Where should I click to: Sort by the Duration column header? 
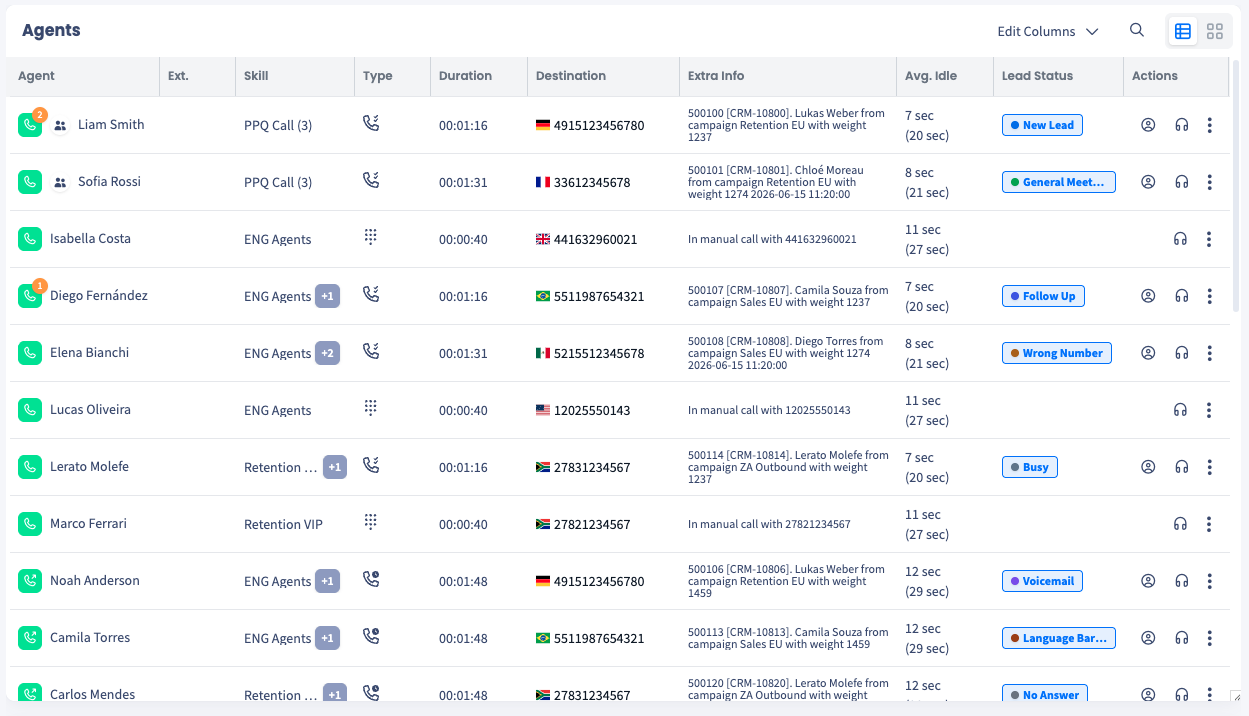coord(465,76)
